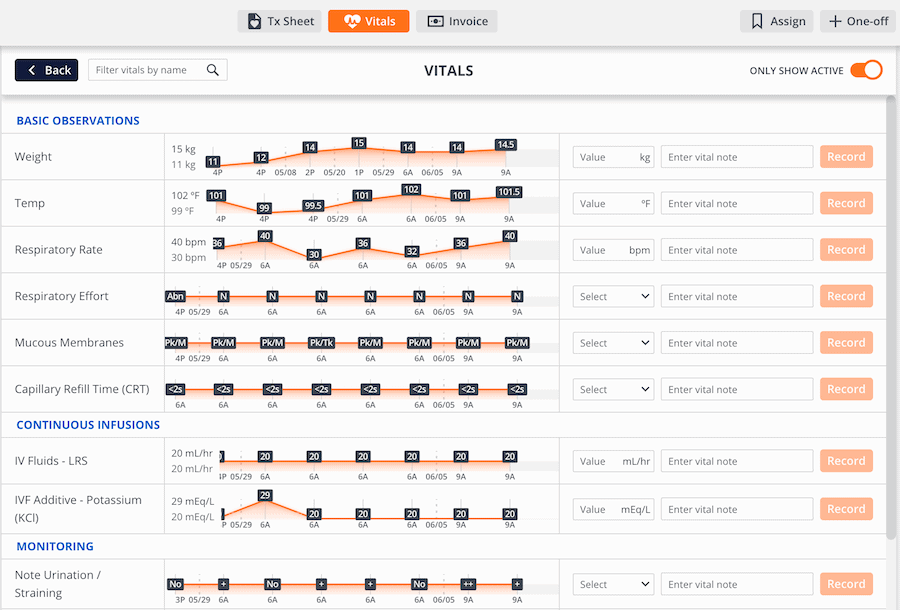The image size is (900, 610).
Task: Open the Capillary Refill Time select dropdown
Action: coord(613,390)
